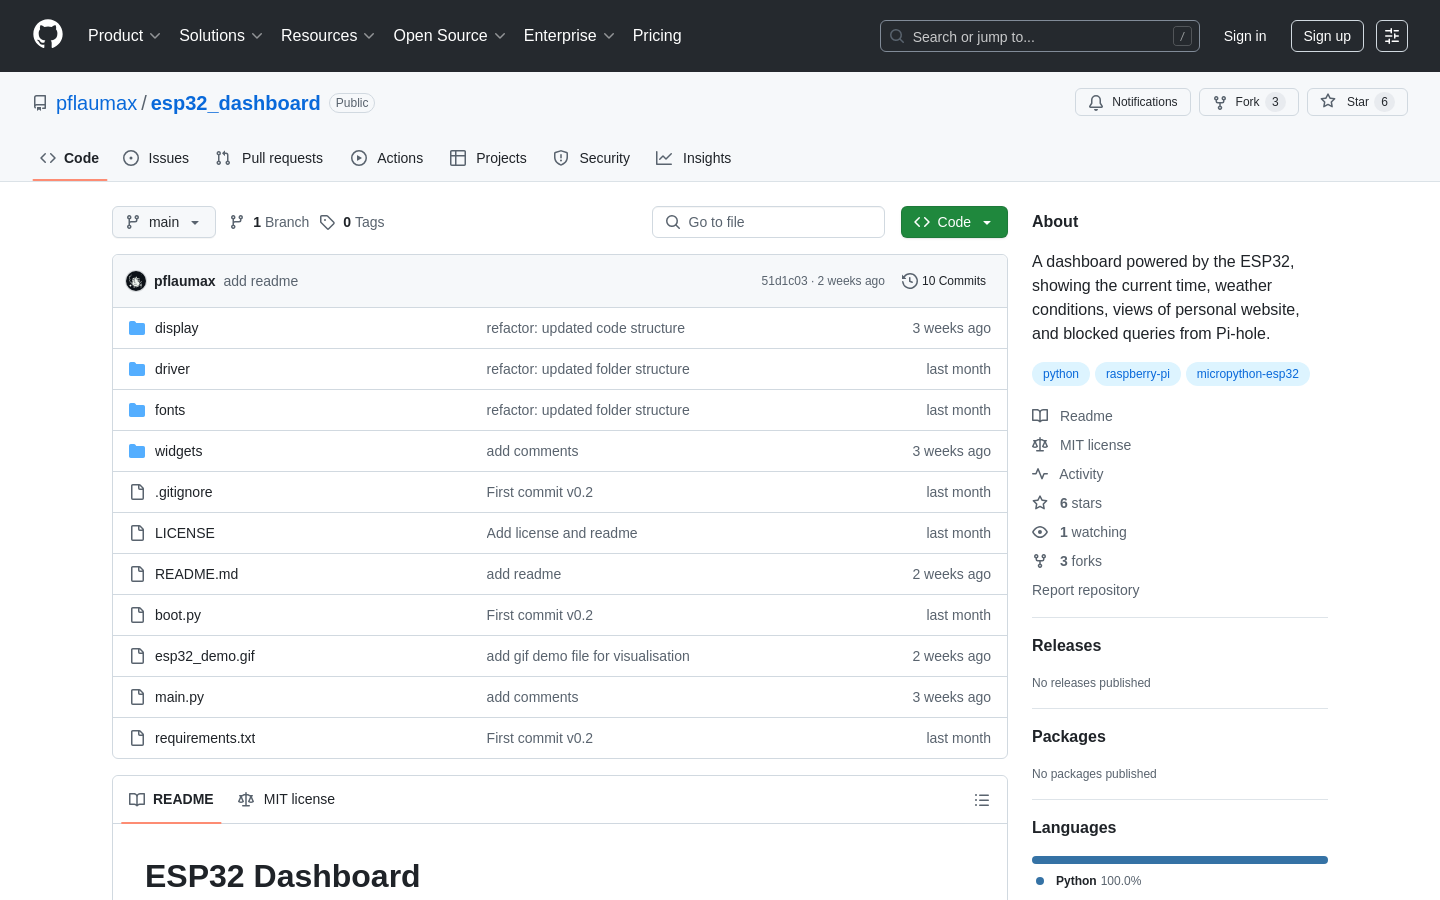The image size is (1440, 900).
Task: Click the eye icon beside 1 watching
Action: click(1040, 532)
